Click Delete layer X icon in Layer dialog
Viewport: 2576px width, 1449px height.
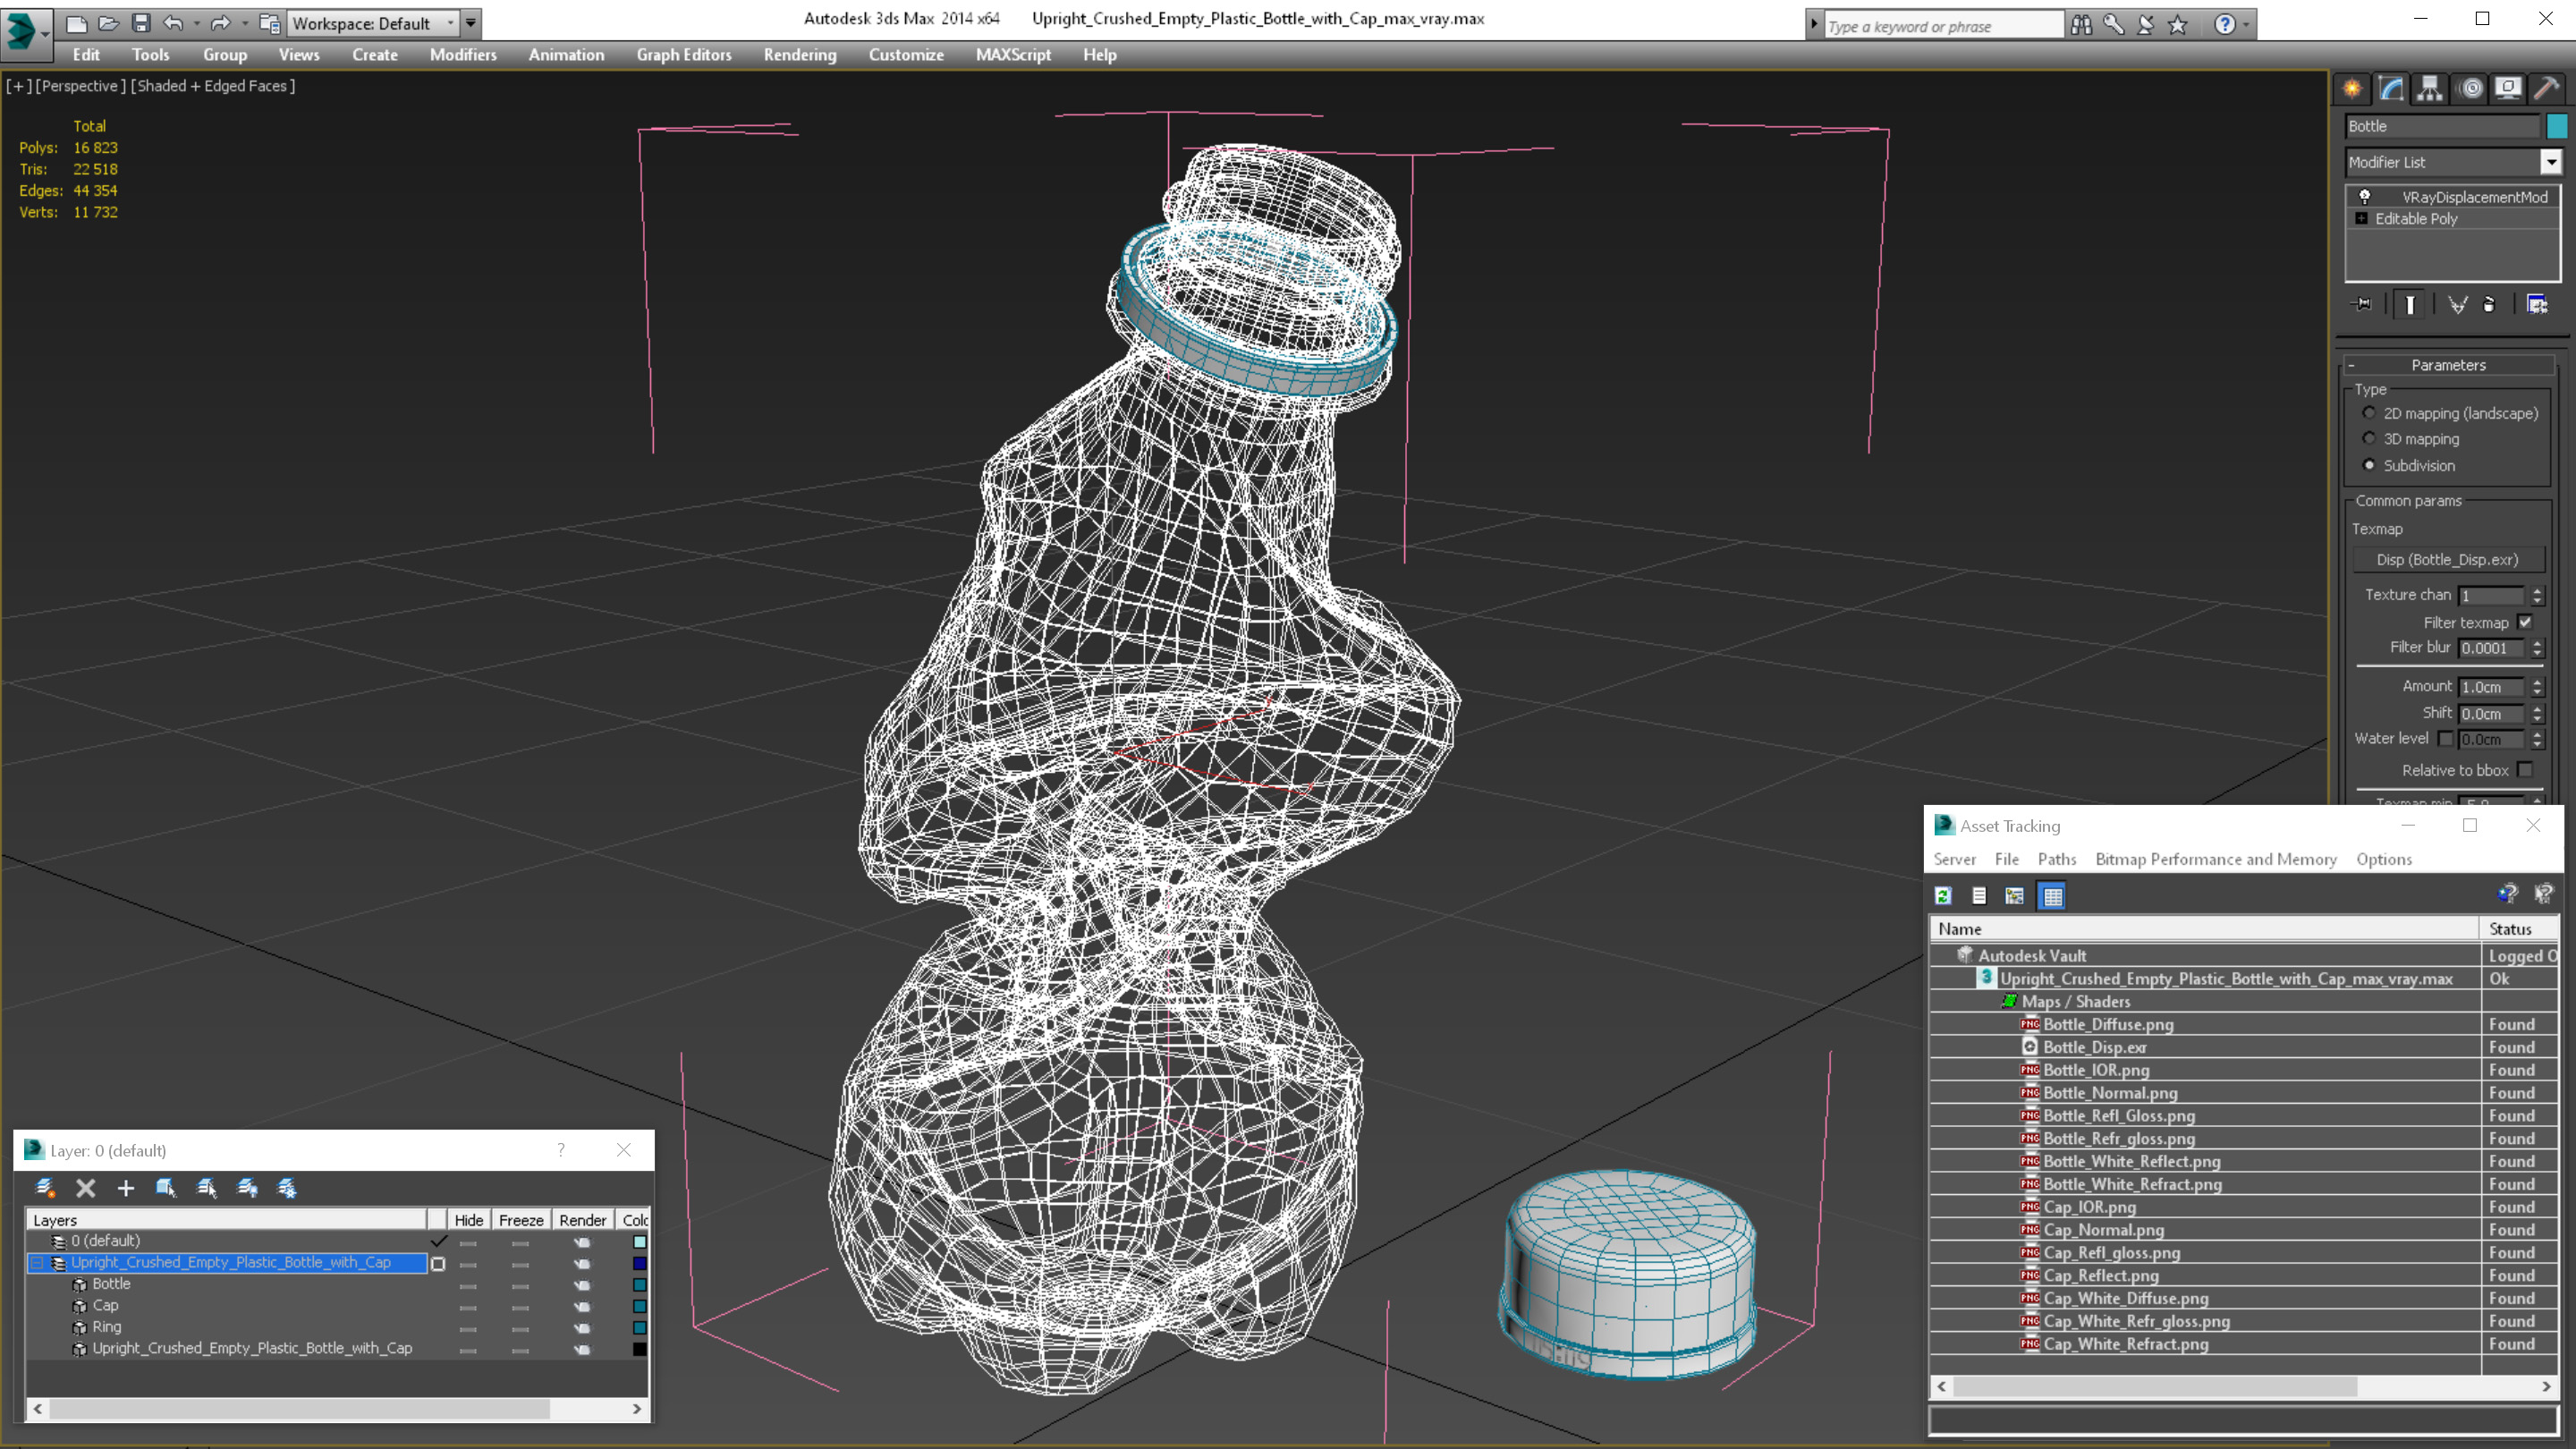tap(86, 1188)
